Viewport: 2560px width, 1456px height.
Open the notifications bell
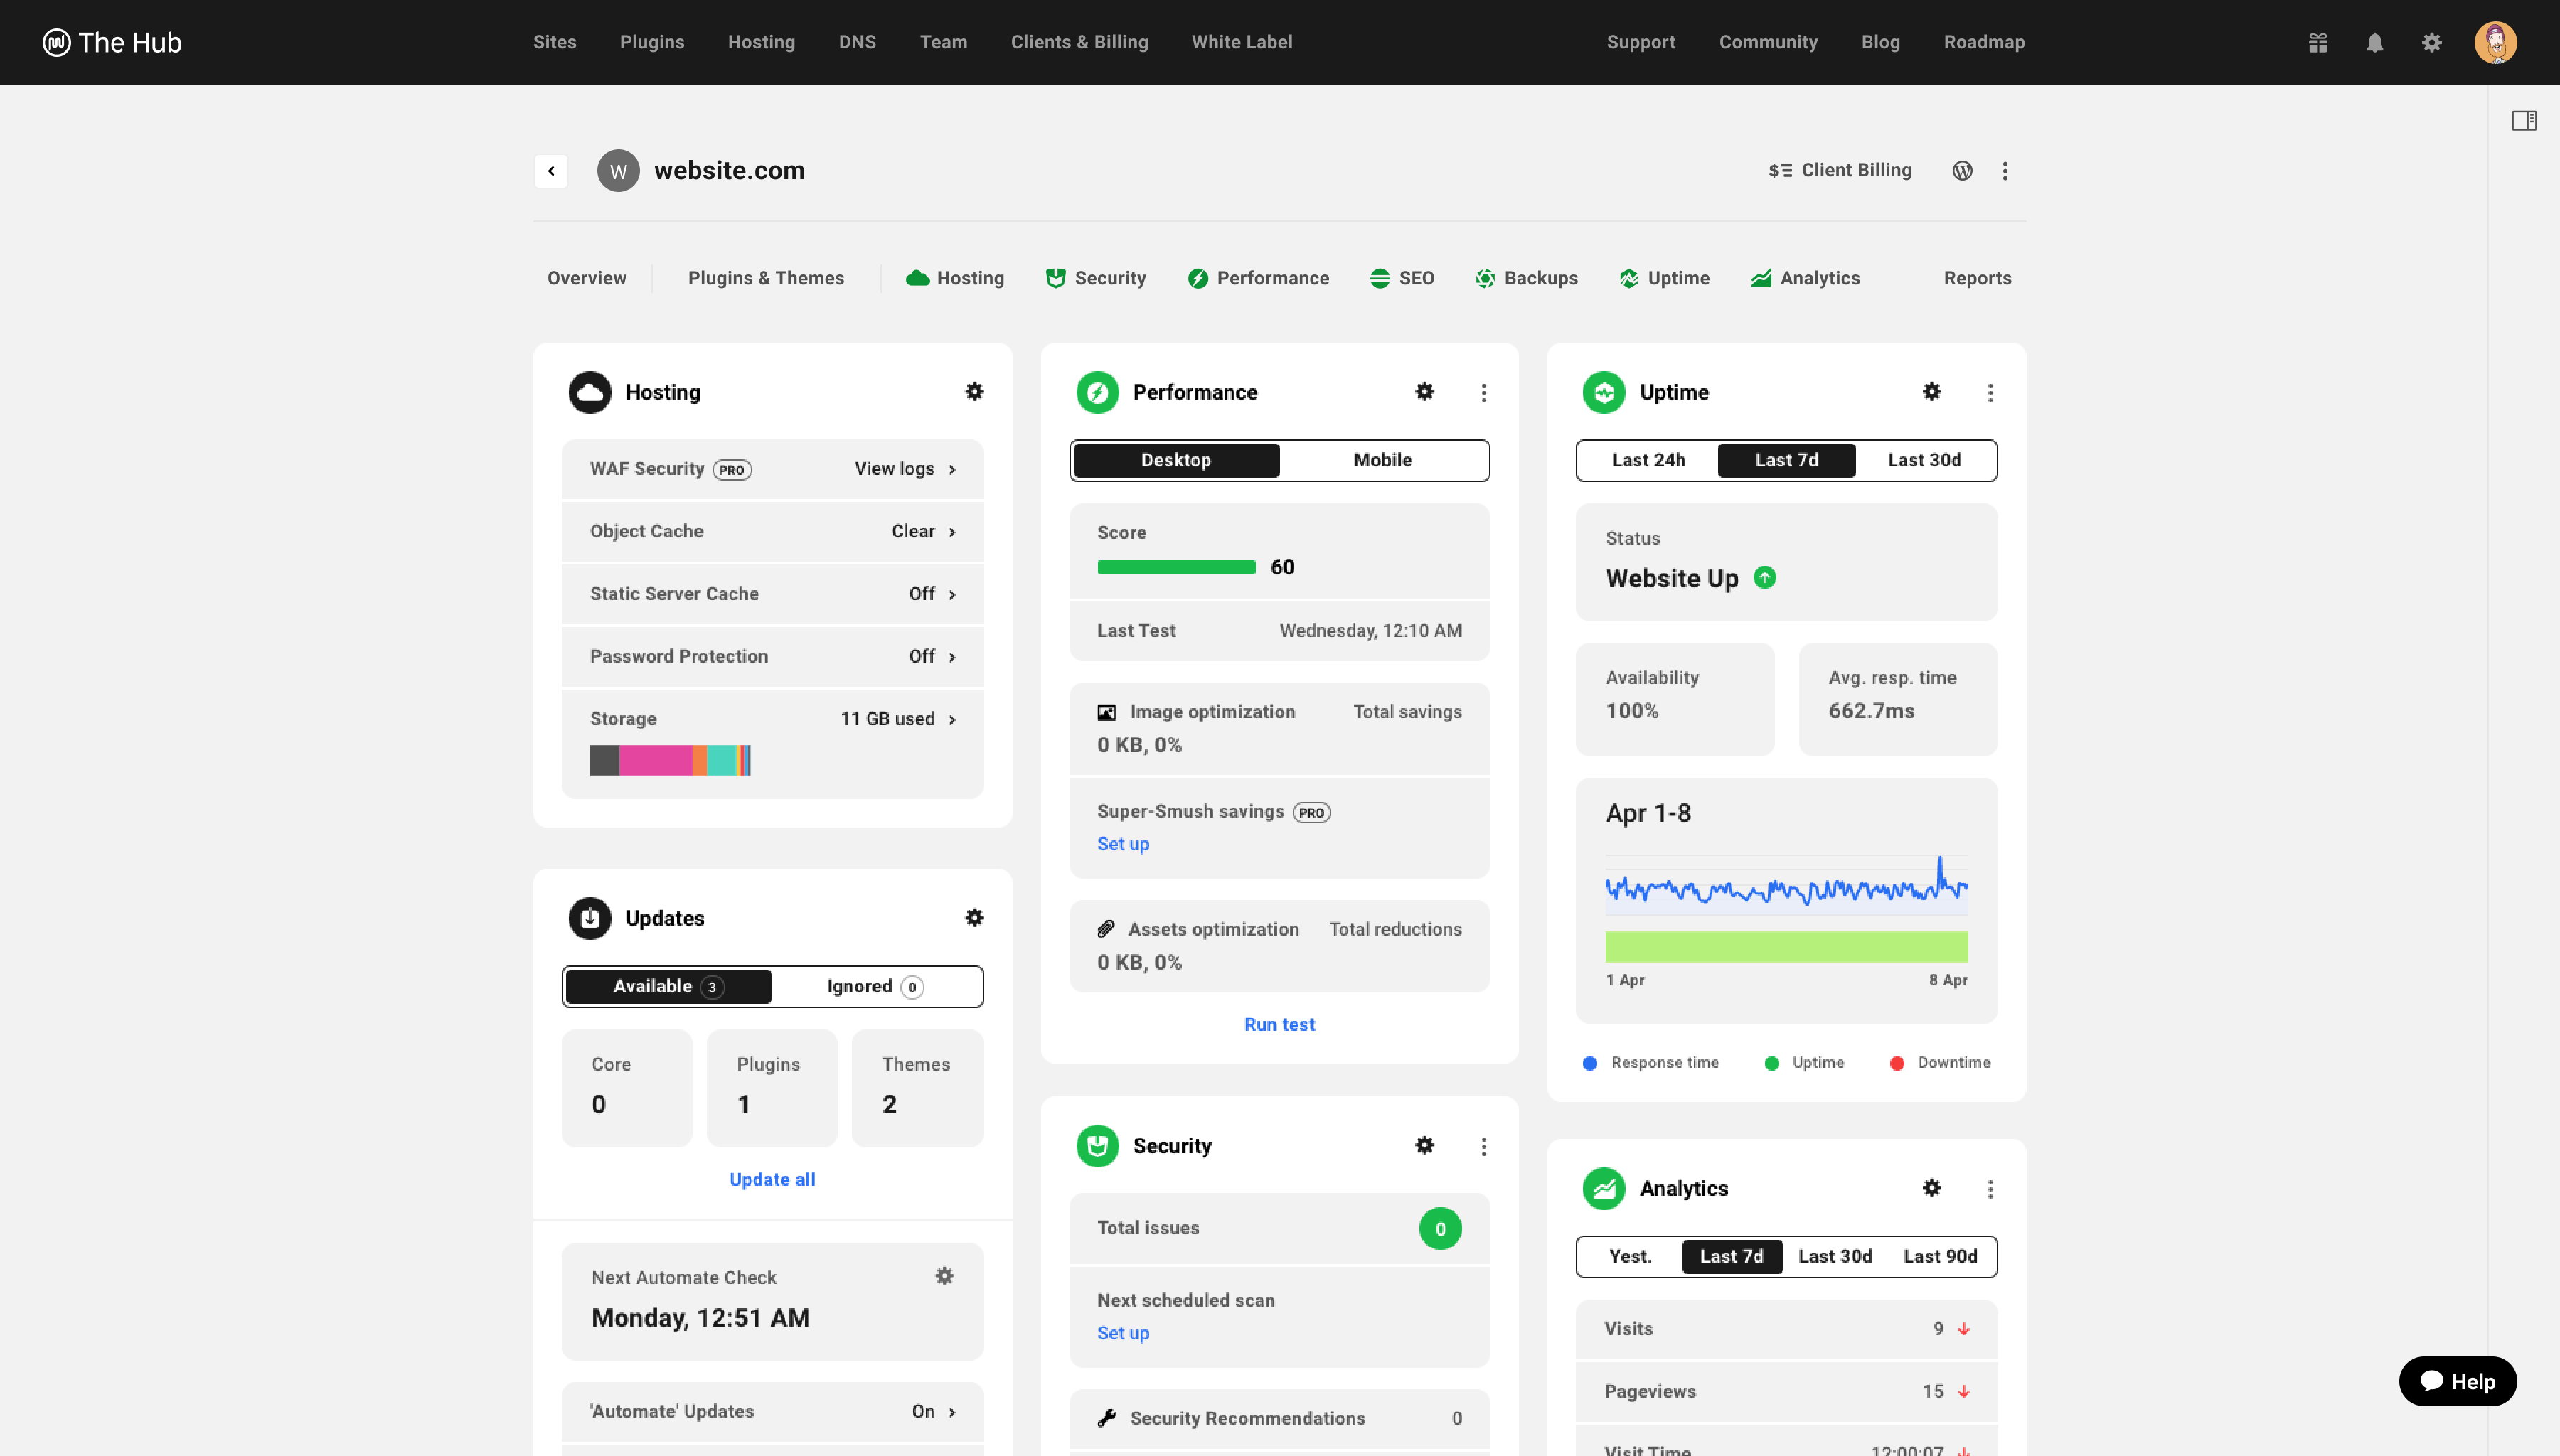point(2375,42)
